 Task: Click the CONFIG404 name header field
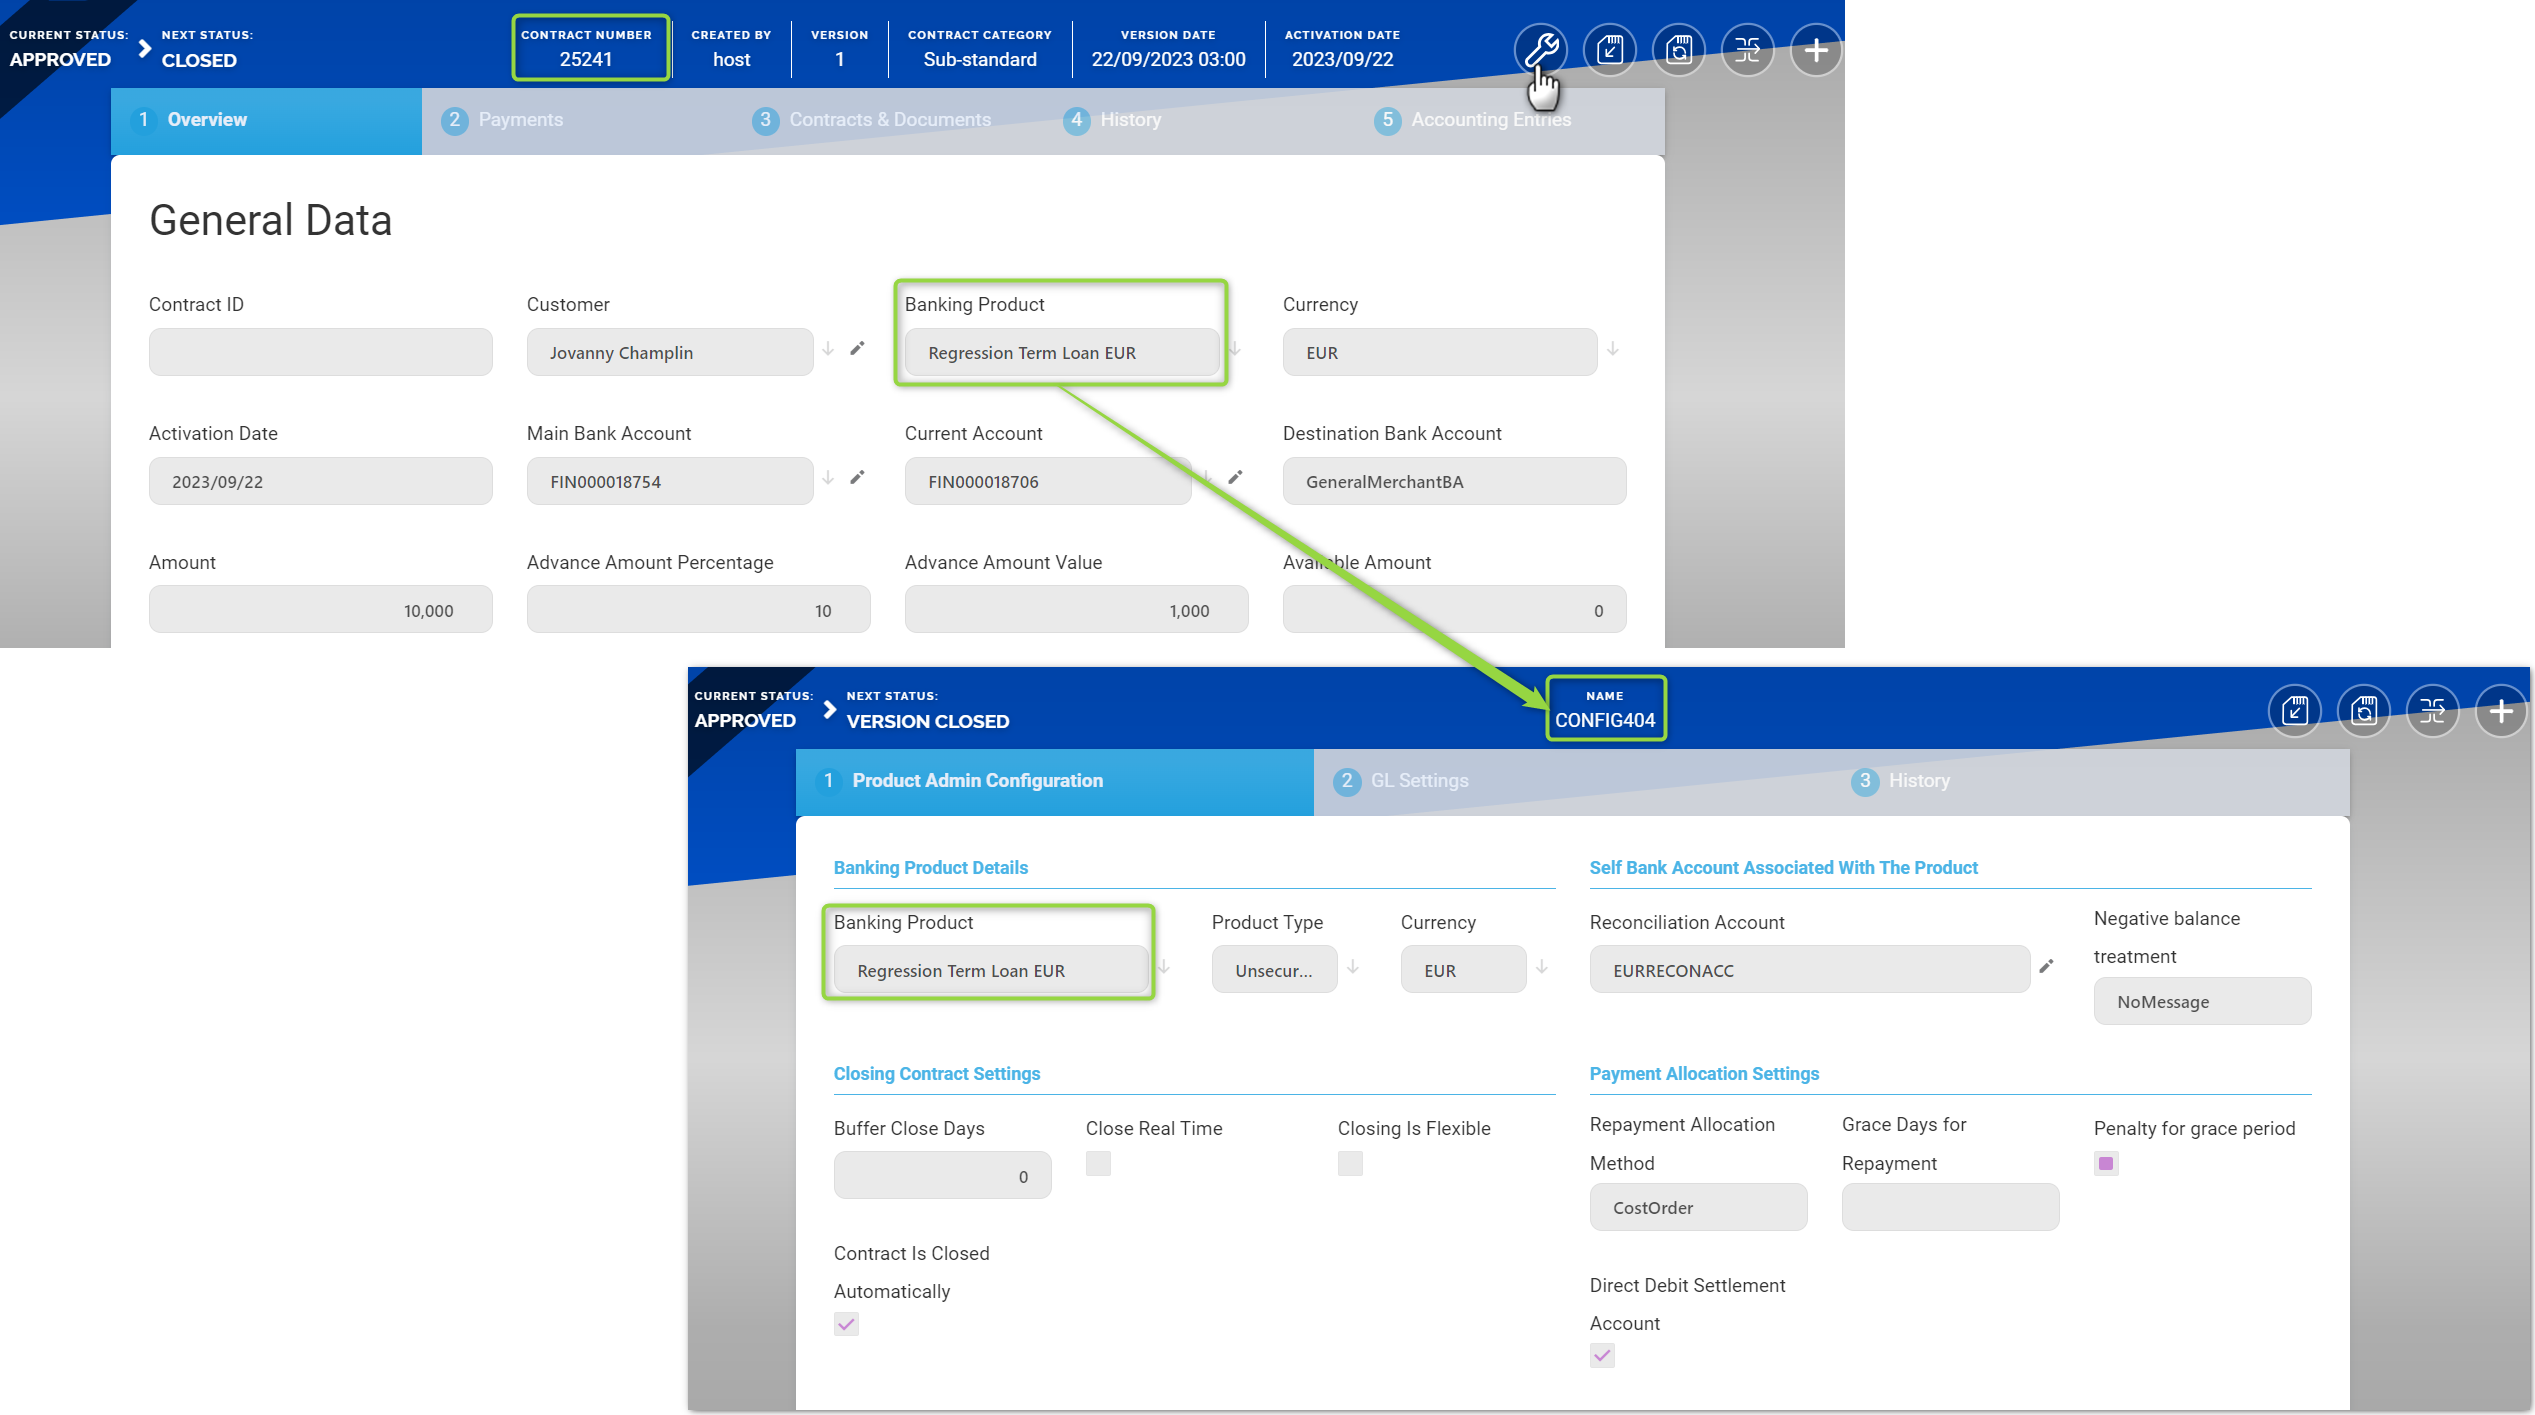[1604, 709]
